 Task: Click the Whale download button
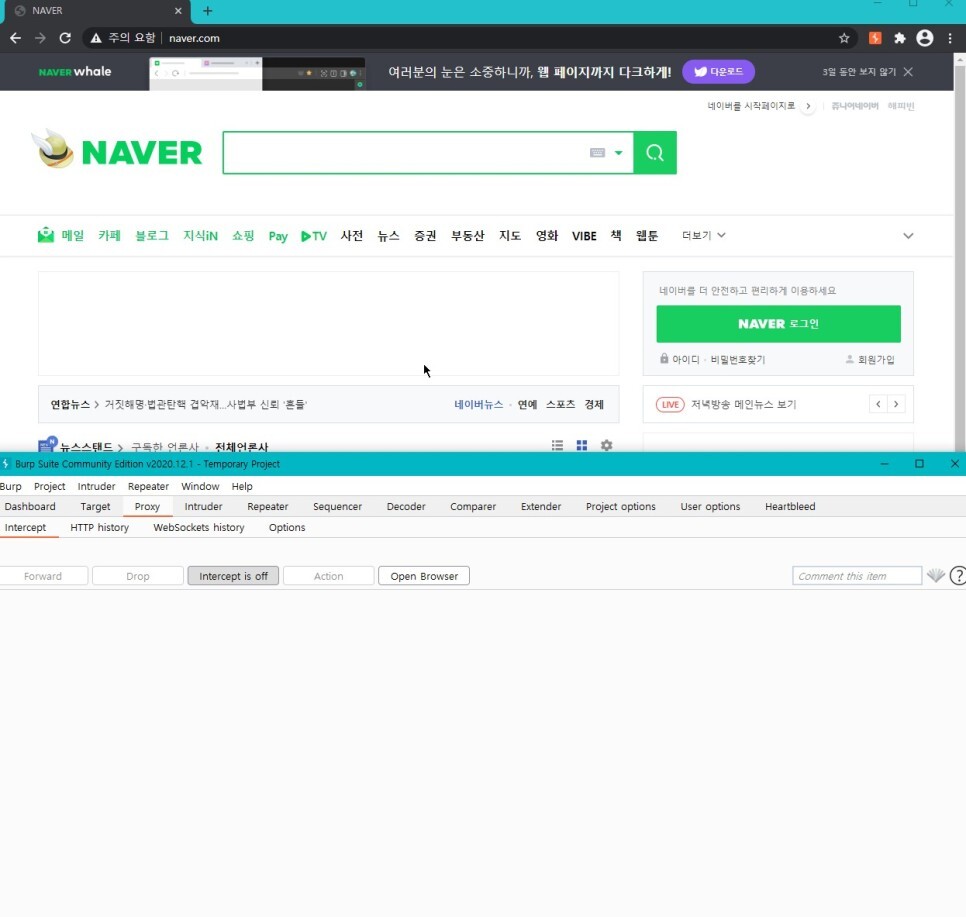tap(718, 71)
